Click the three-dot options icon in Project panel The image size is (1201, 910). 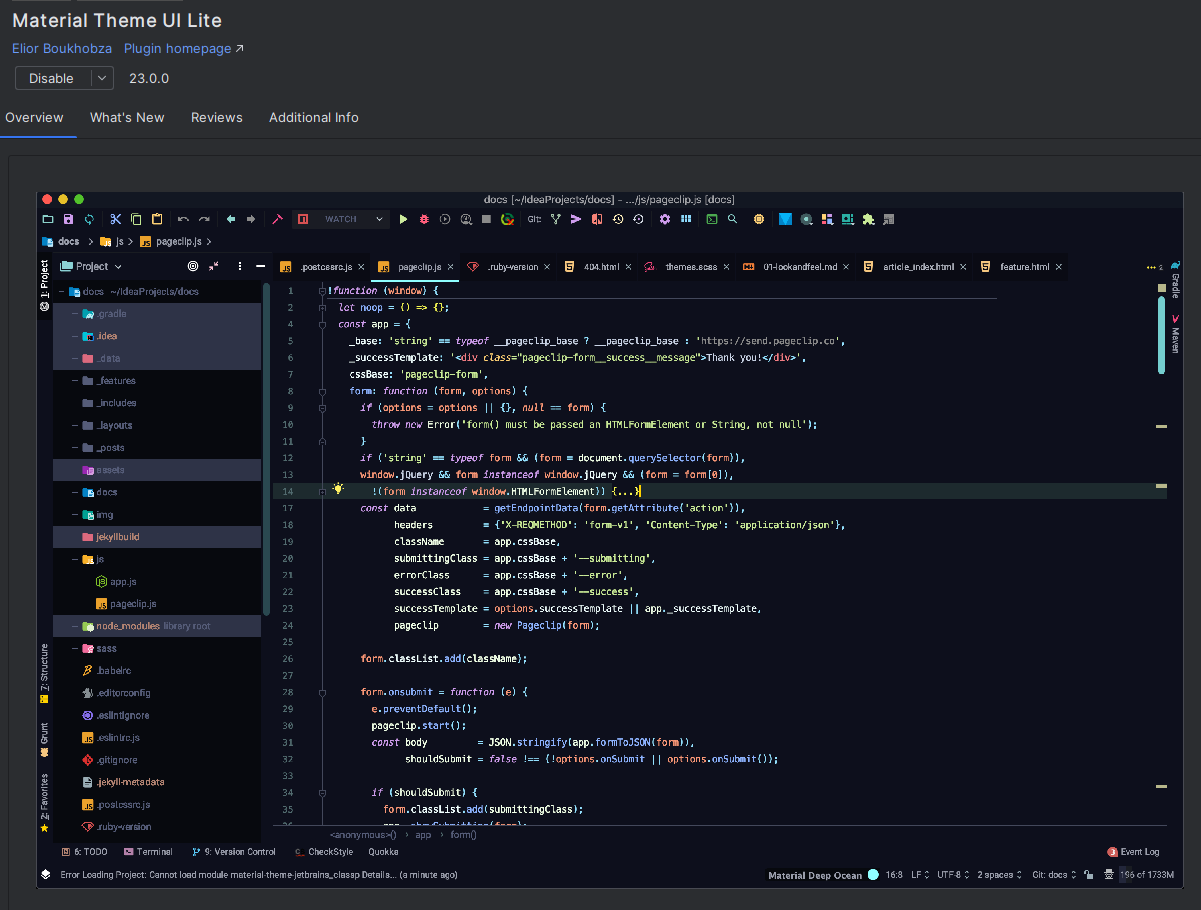click(240, 267)
